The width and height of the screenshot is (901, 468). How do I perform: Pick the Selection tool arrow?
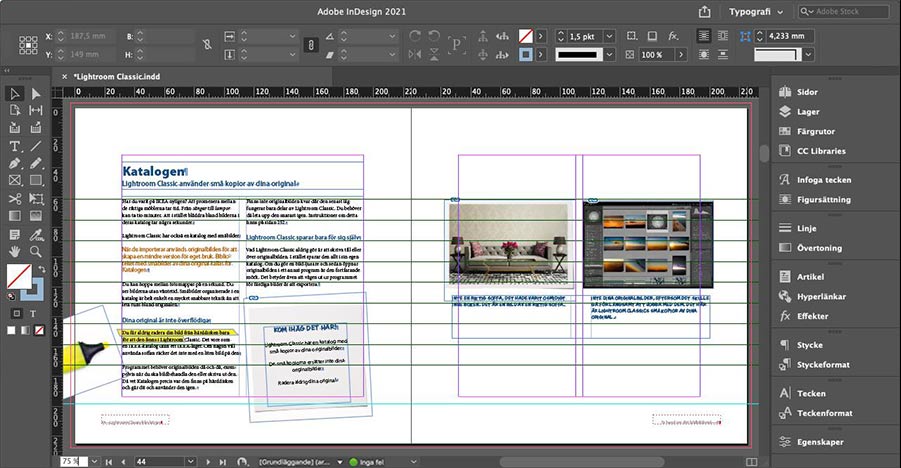click(x=15, y=94)
